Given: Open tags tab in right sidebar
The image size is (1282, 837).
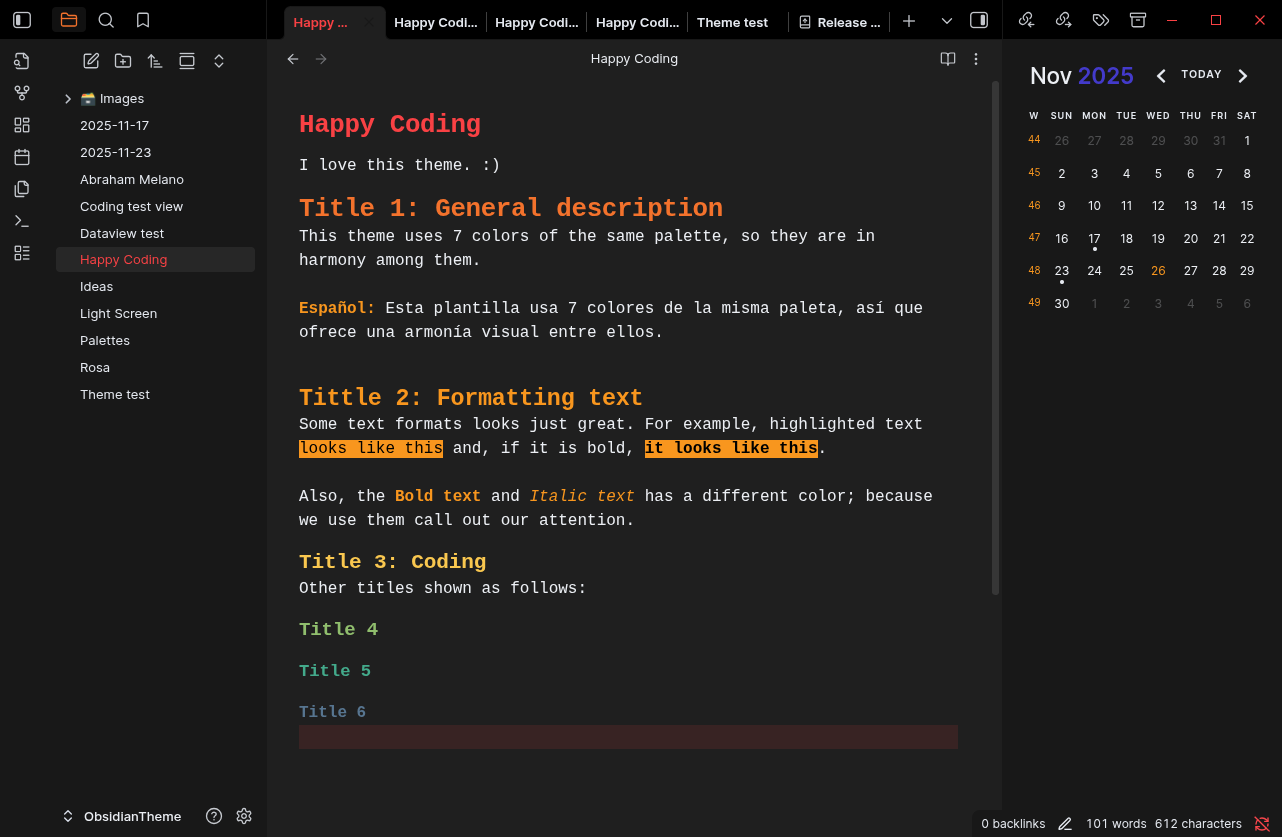Looking at the screenshot, I should 1100,20.
